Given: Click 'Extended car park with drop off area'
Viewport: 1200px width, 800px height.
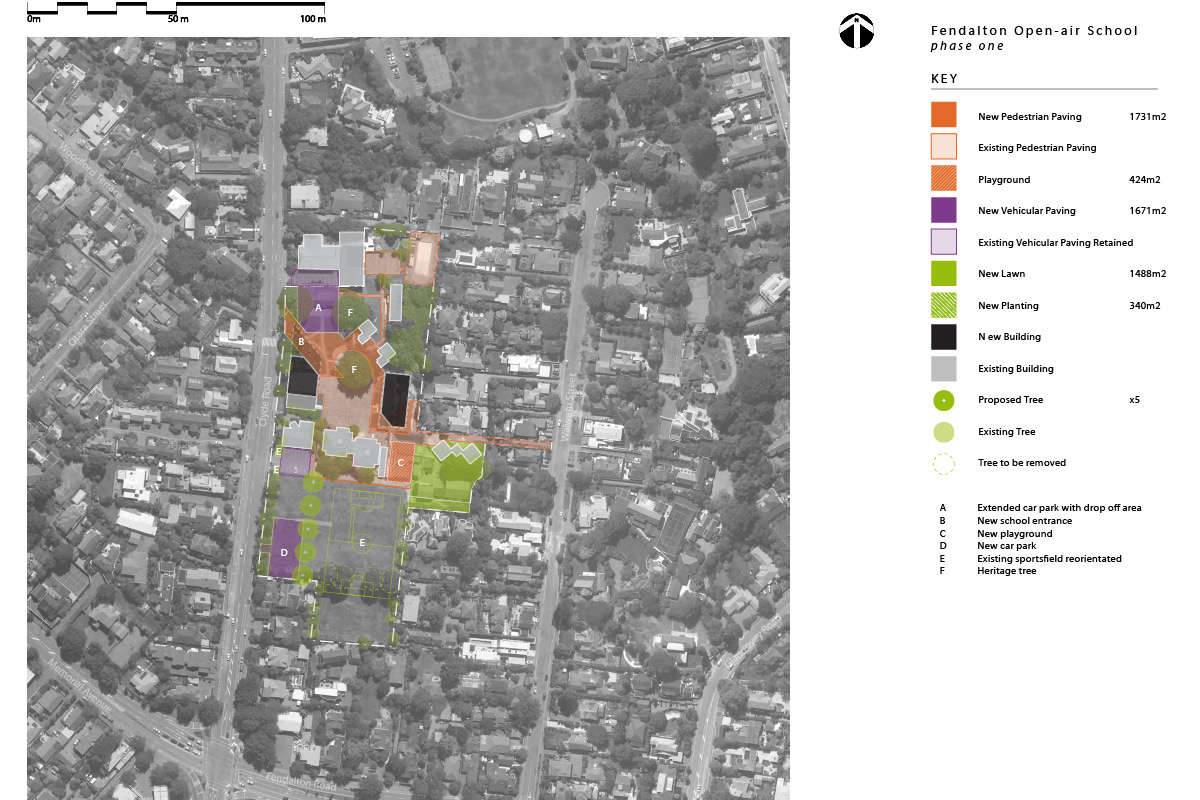Looking at the screenshot, I should pyautogui.click(x=1059, y=508).
